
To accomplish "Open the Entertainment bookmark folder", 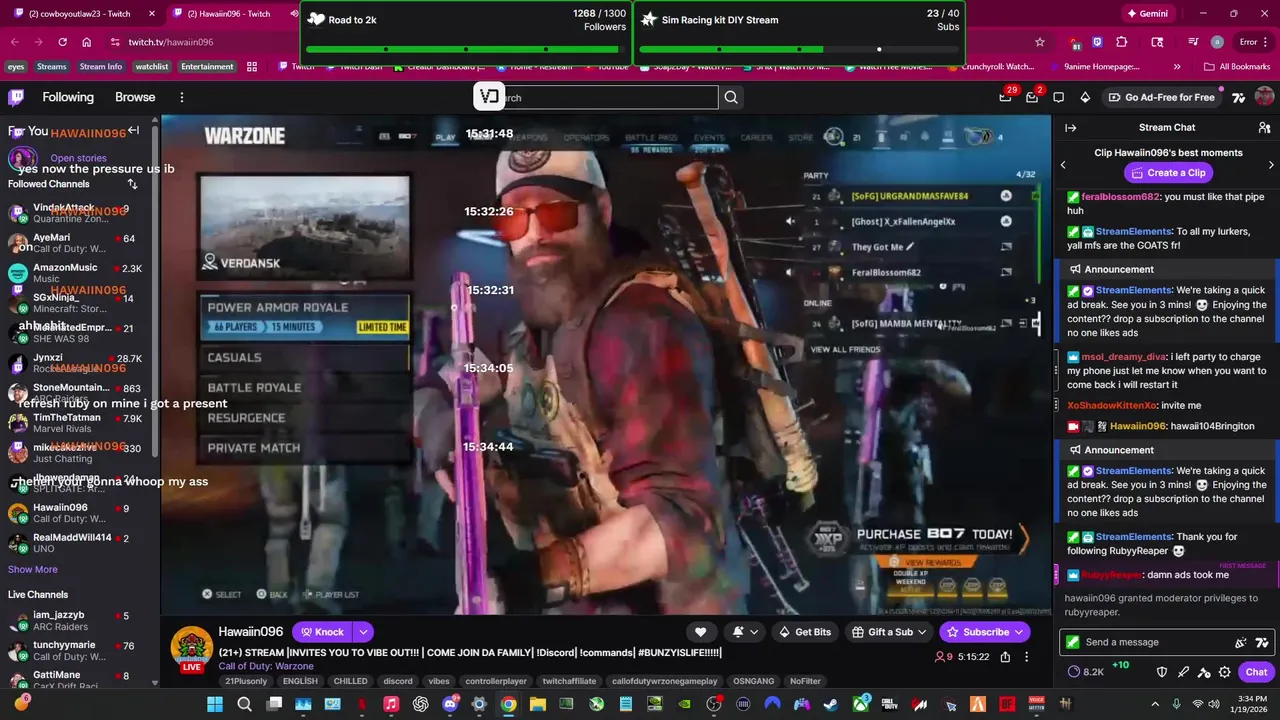I will [x=207, y=67].
